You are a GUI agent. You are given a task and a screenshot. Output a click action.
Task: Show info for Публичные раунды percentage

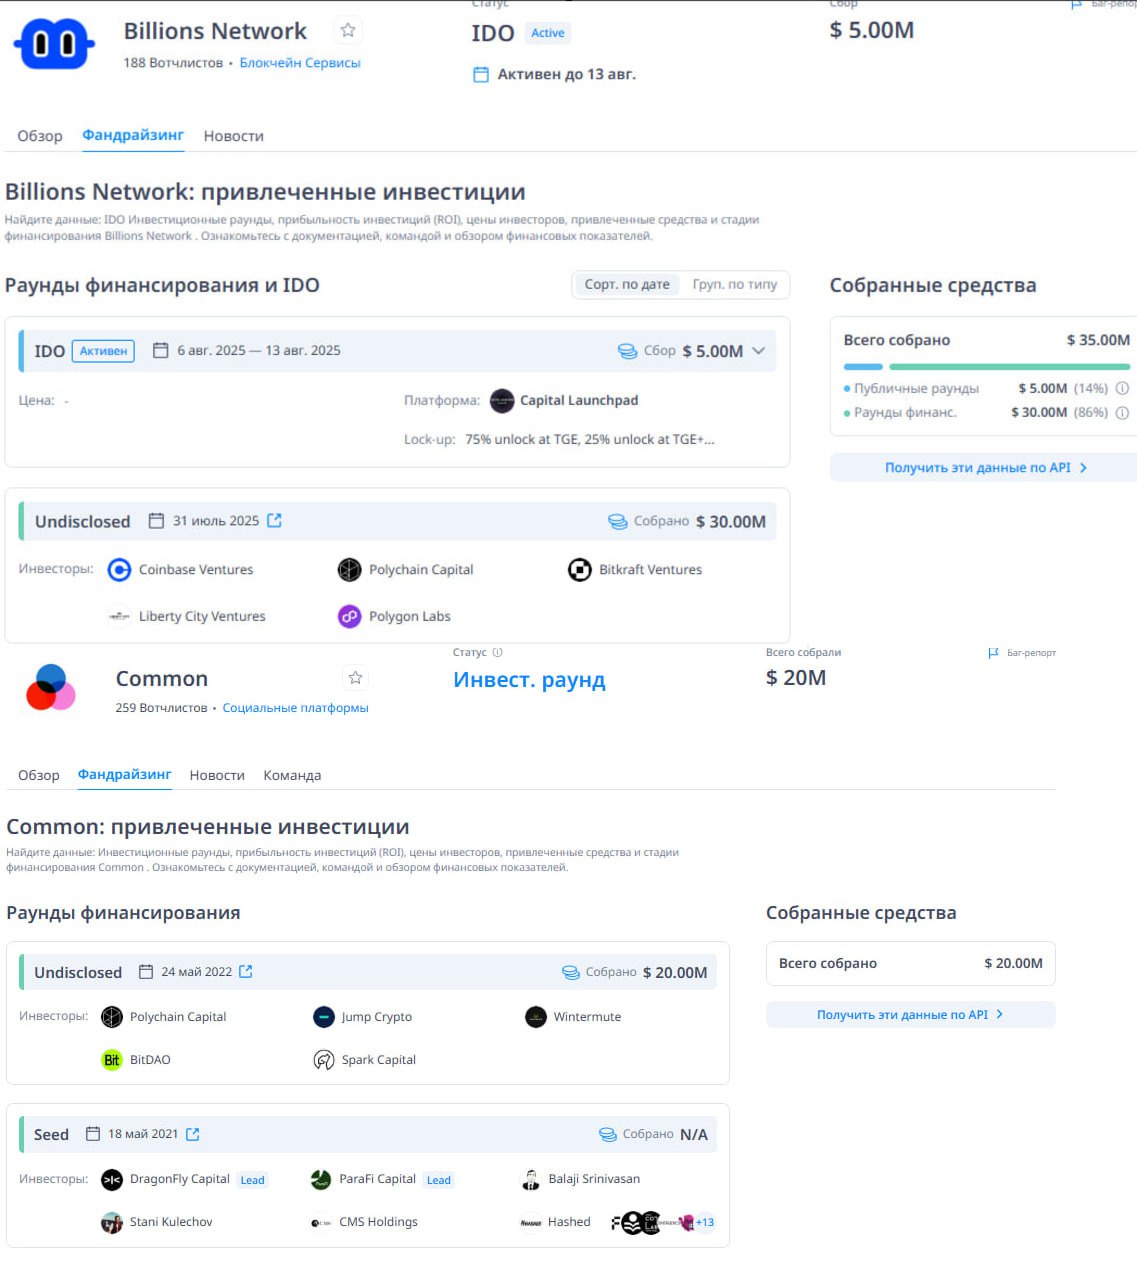[1122, 388]
